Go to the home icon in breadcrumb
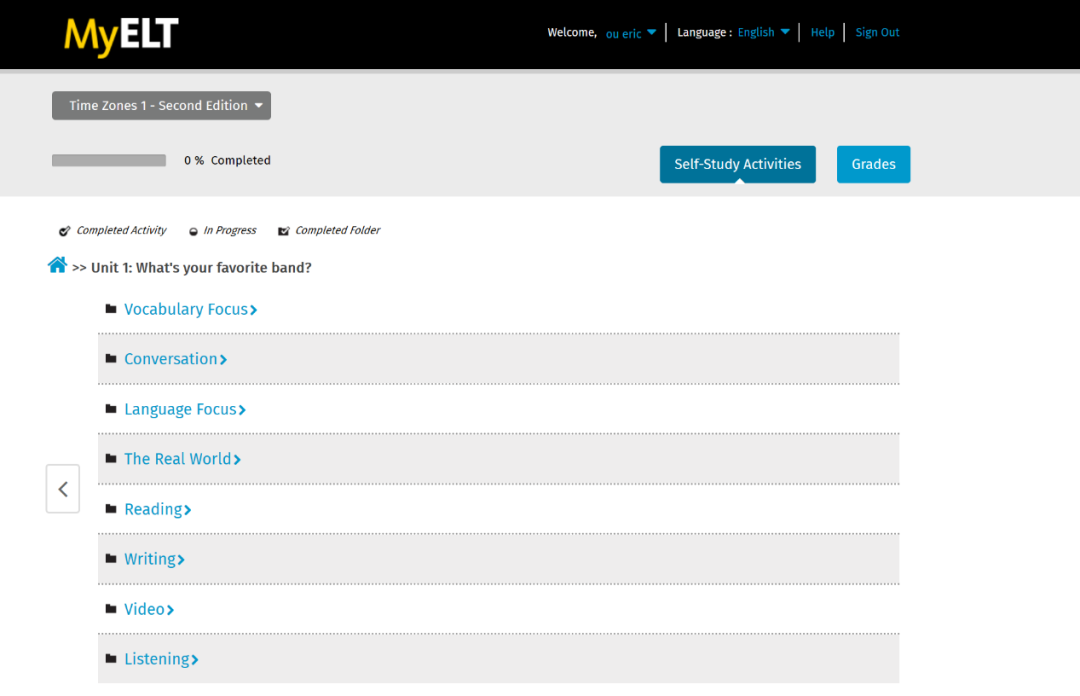 (57, 265)
